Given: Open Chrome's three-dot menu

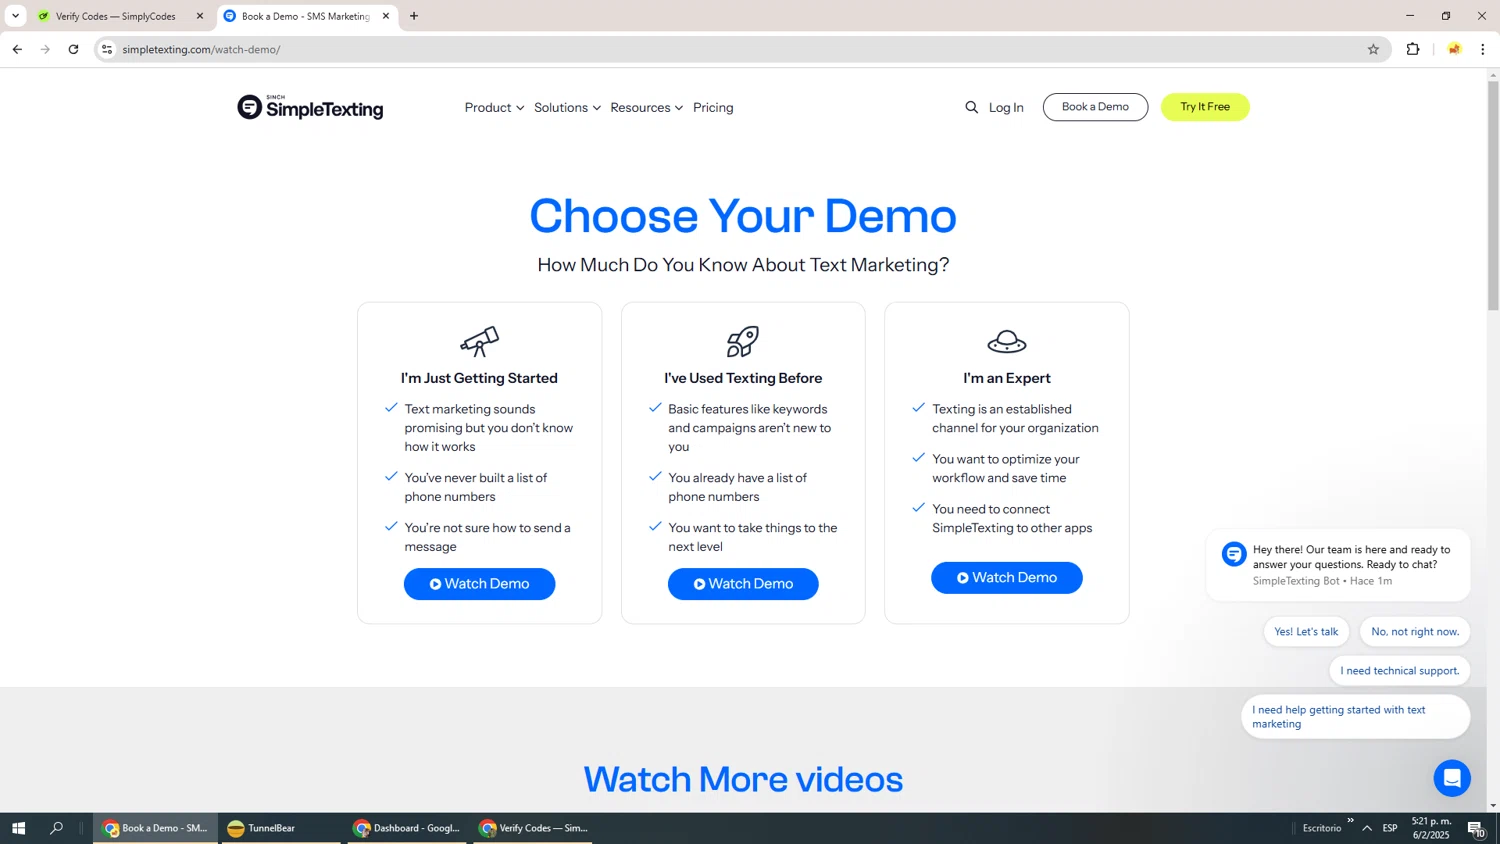Looking at the screenshot, I should pos(1482,49).
